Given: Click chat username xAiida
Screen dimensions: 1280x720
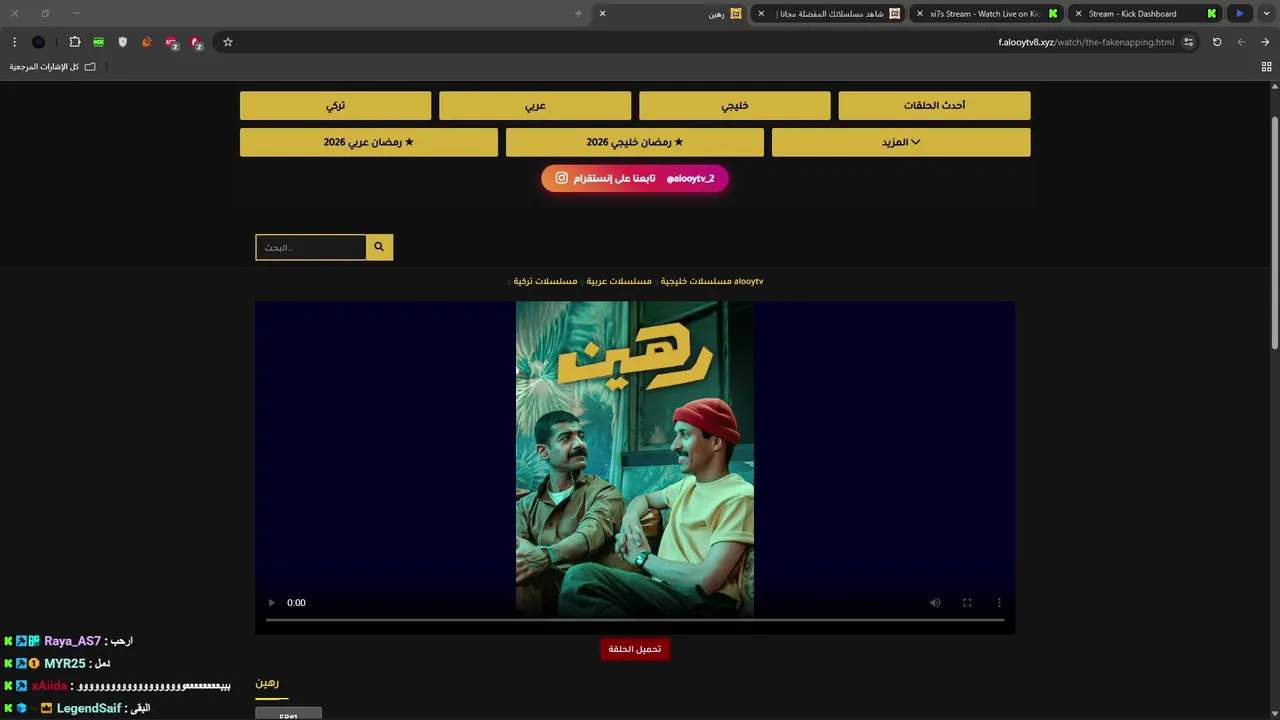Looking at the screenshot, I should pyautogui.click(x=49, y=686).
